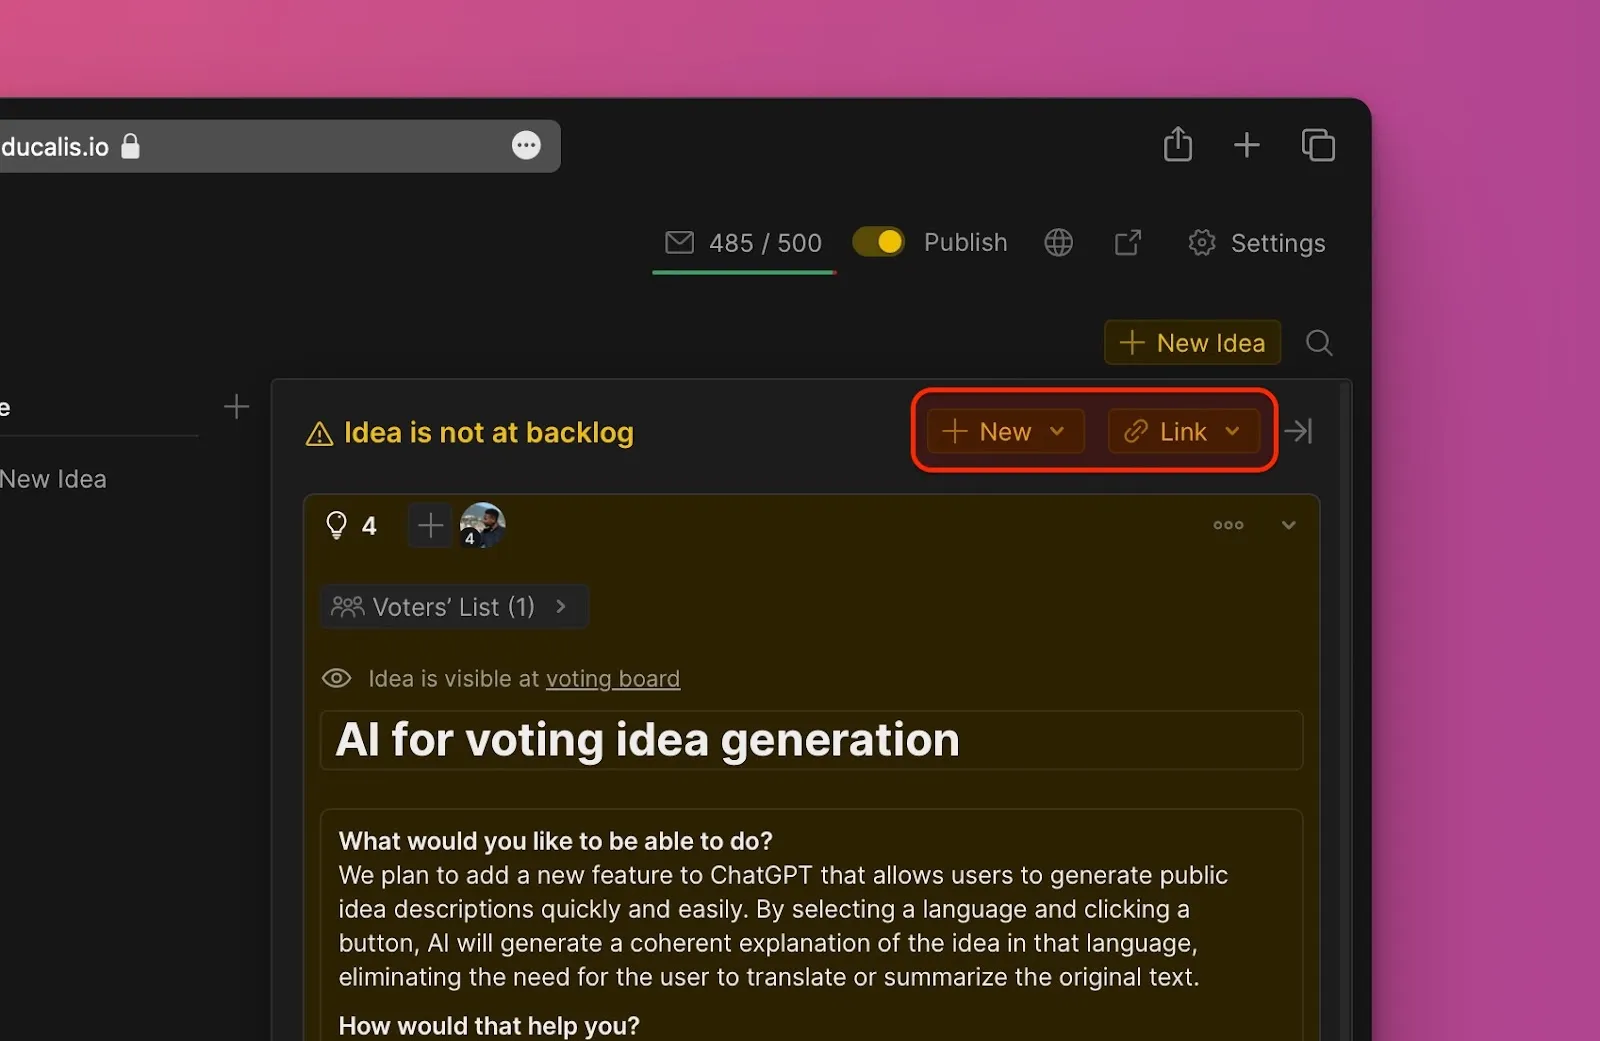This screenshot has height=1041, width=1600.
Task: Click the New Idea button
Action: click(x=1192, y=343)
